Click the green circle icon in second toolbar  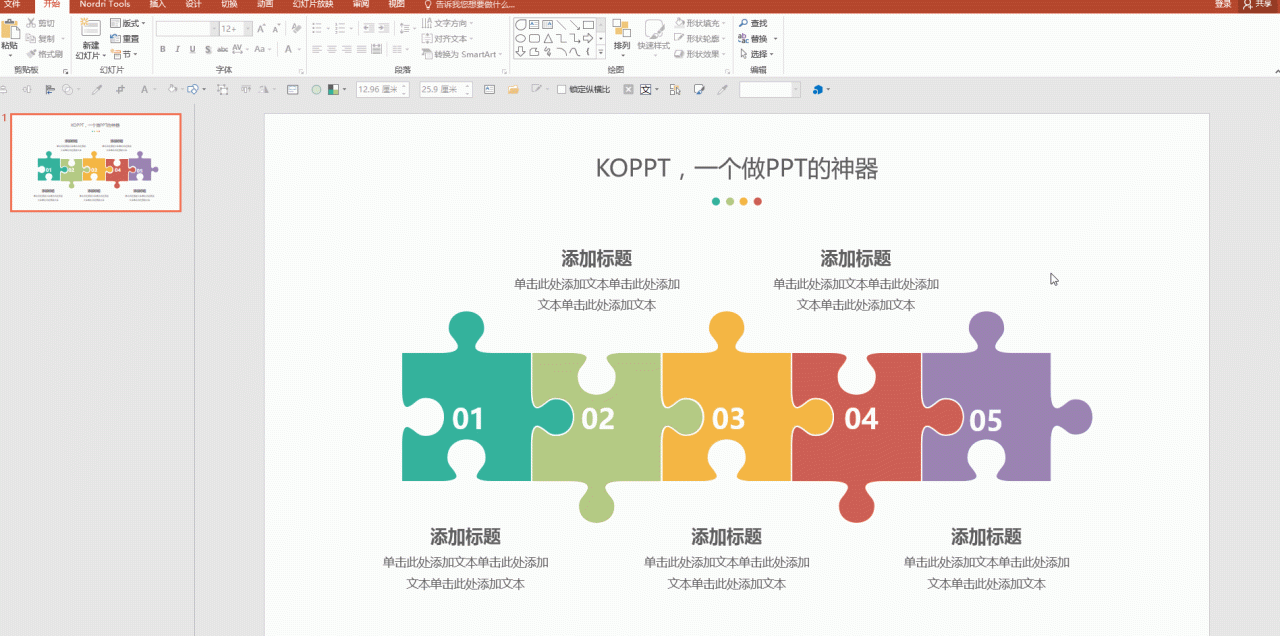tap(316, 89)
